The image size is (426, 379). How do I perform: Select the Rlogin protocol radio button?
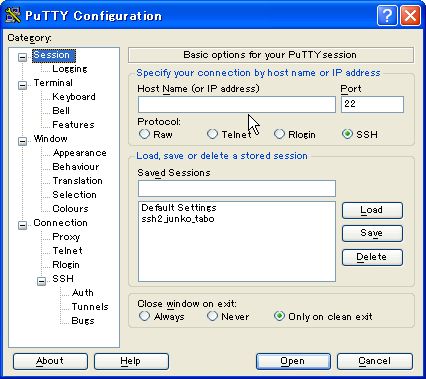pos(279,134)
